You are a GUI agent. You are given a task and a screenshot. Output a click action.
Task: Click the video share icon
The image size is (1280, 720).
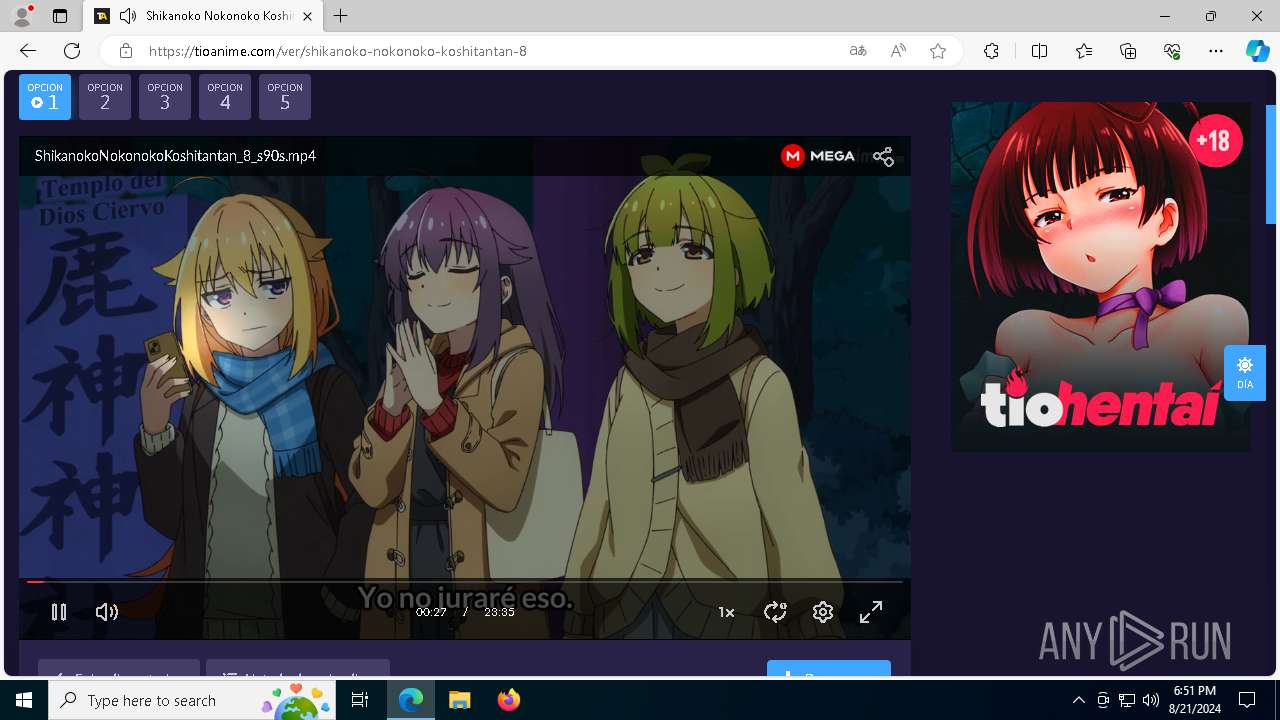pyautogui.click(x=883, y=156)
